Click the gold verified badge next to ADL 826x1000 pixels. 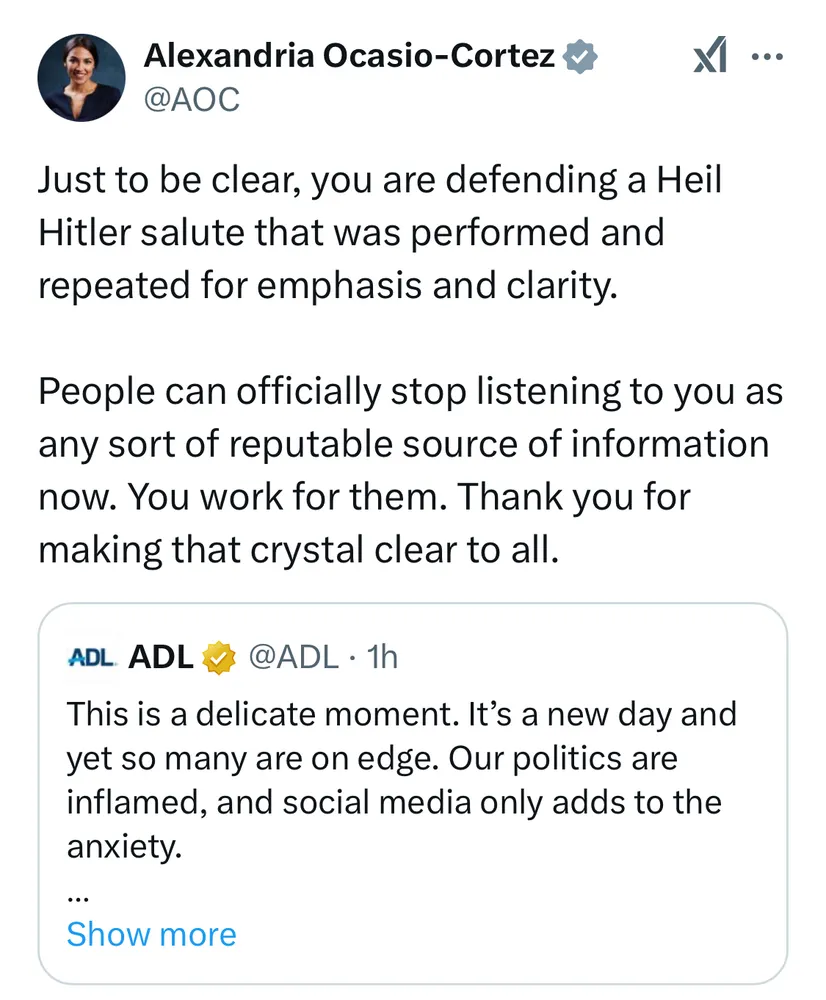[x=220, y=657]
